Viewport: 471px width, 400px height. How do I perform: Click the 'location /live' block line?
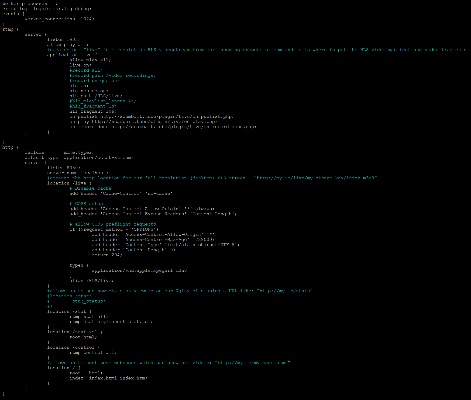coord(70,183)
